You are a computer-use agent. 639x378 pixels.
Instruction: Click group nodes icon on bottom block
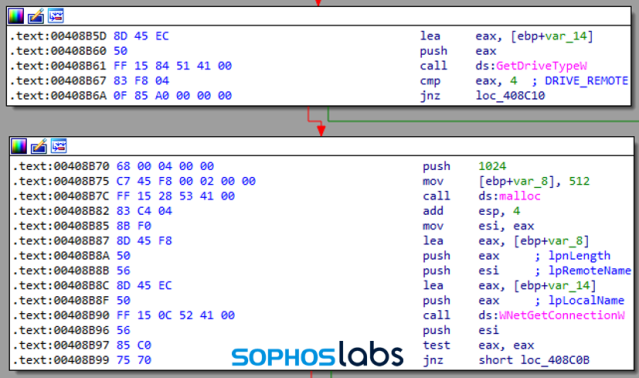[59, 146]
